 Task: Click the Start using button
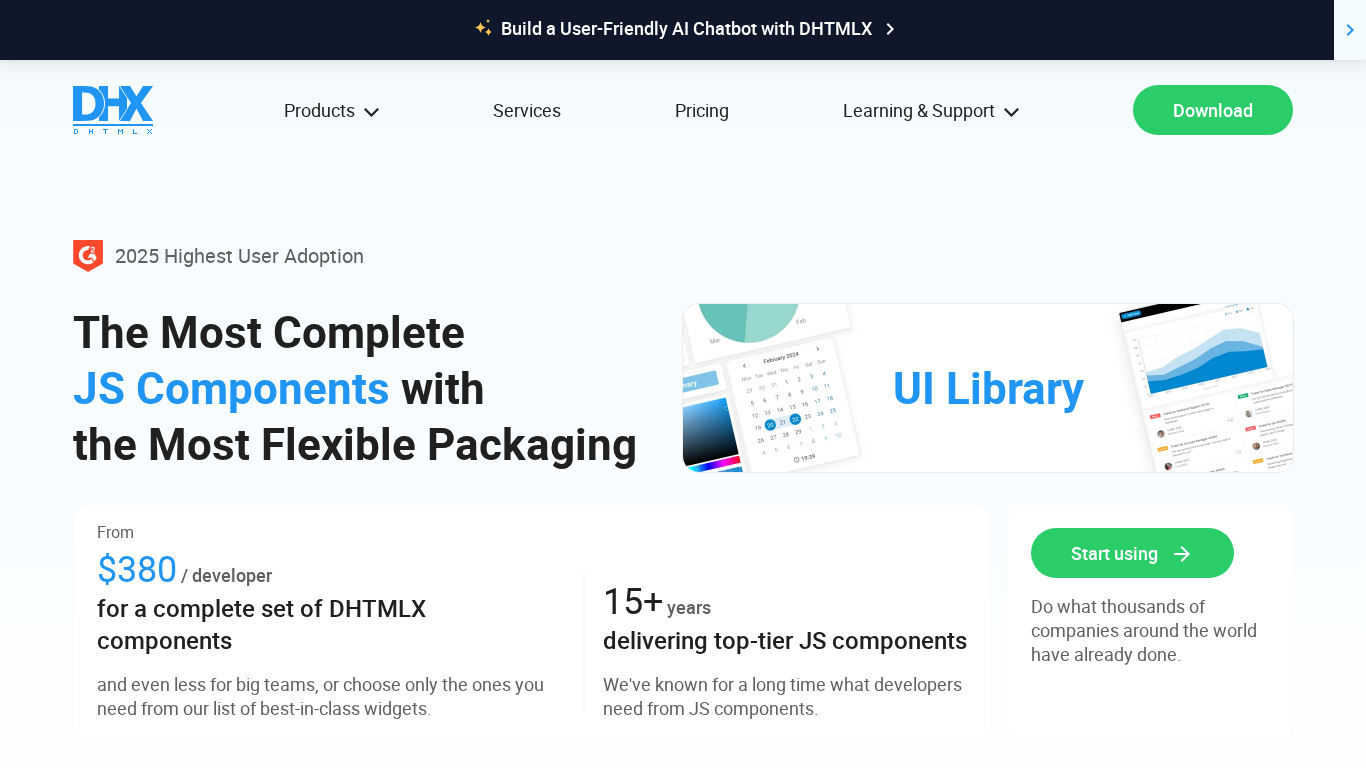coord(1132,553)
